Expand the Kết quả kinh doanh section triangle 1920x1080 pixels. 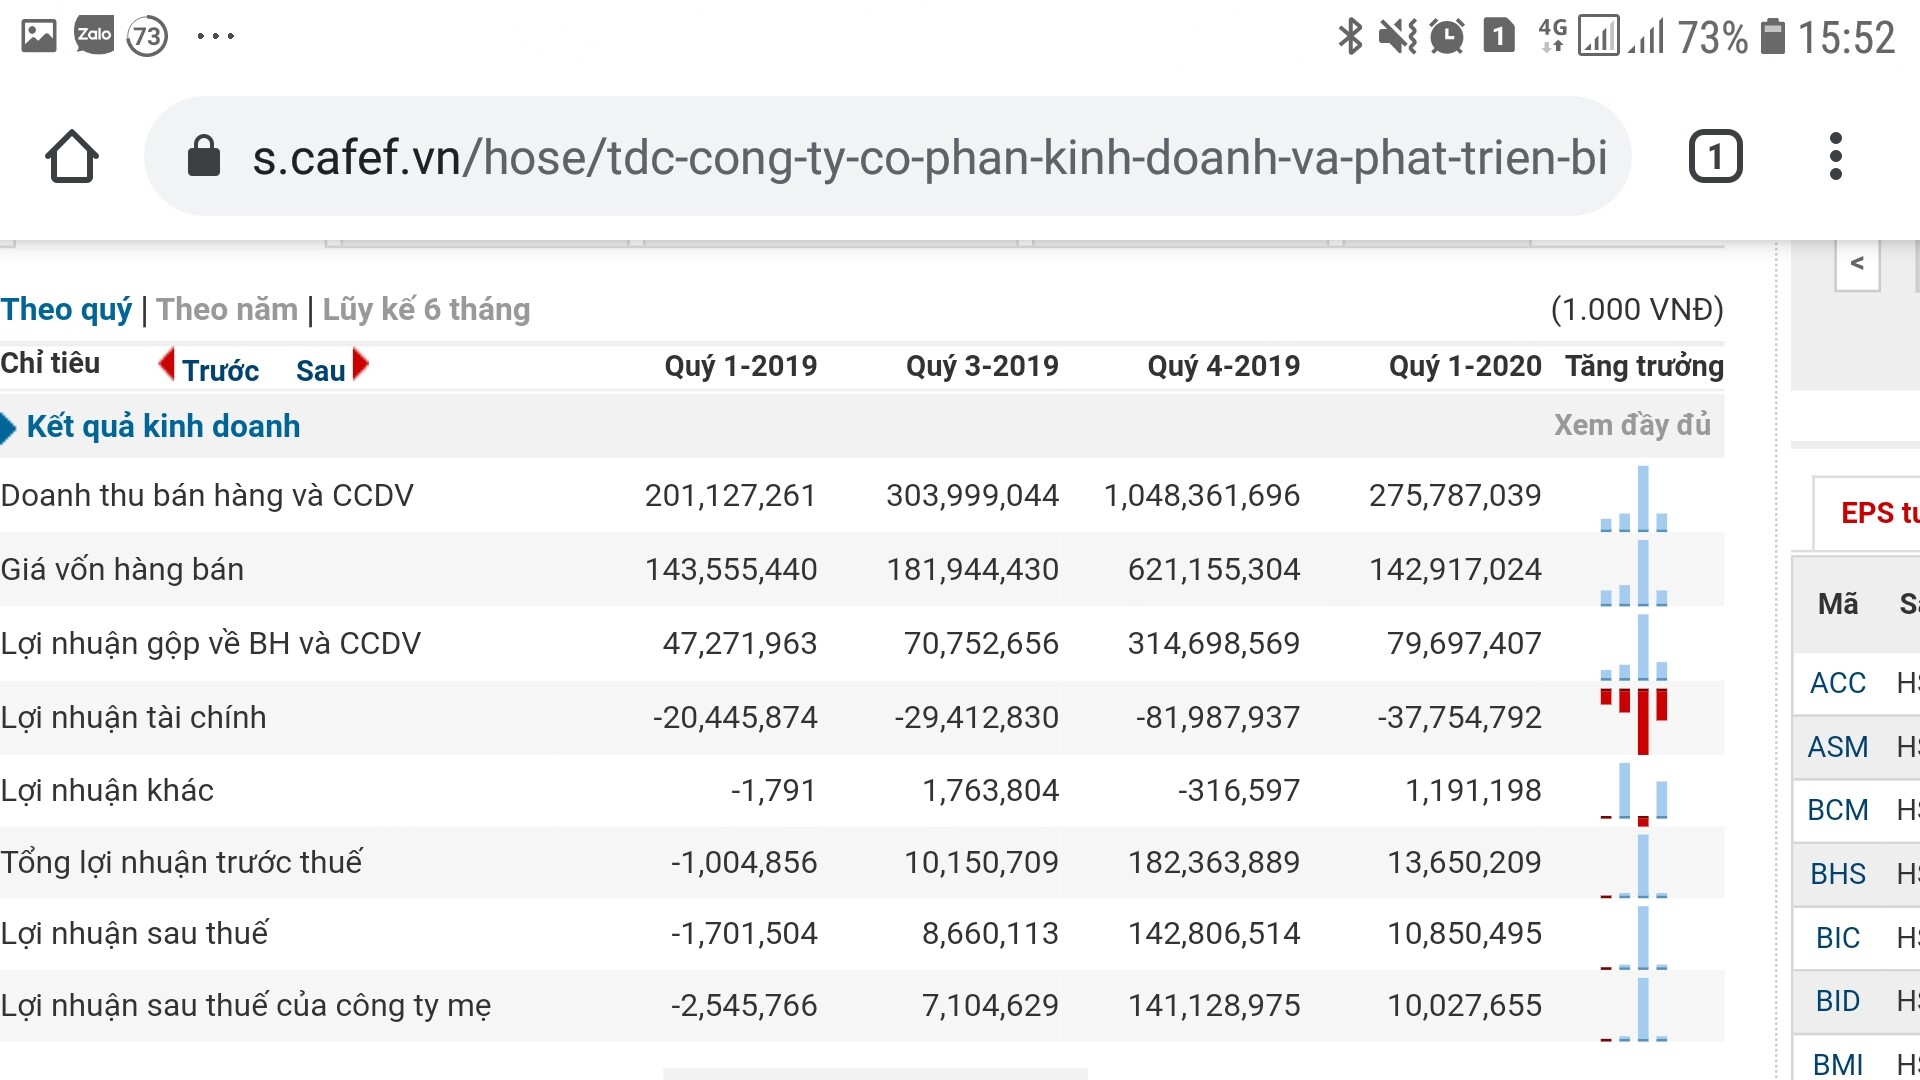[9, 428]
